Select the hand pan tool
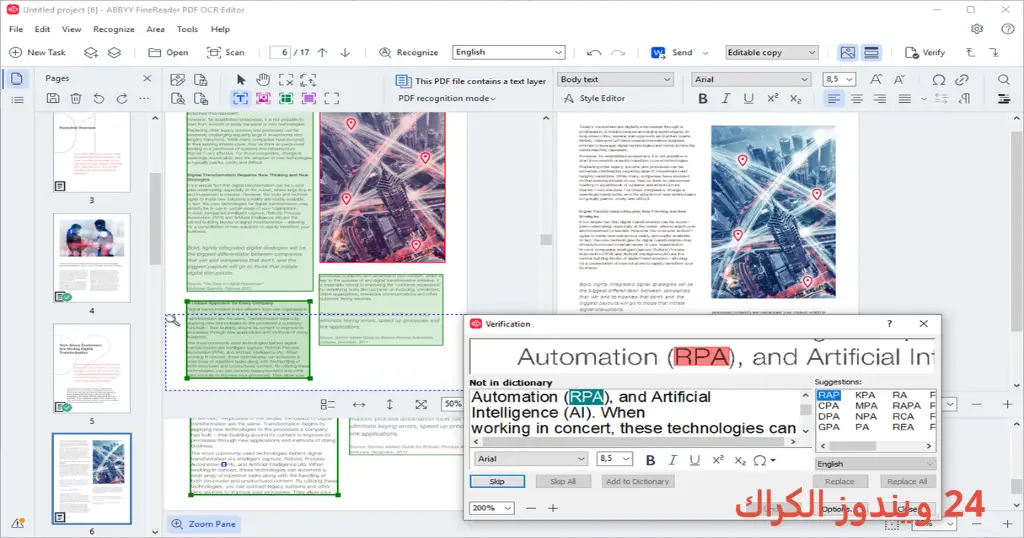This screenshot has height=538, width=1024. 263,80
